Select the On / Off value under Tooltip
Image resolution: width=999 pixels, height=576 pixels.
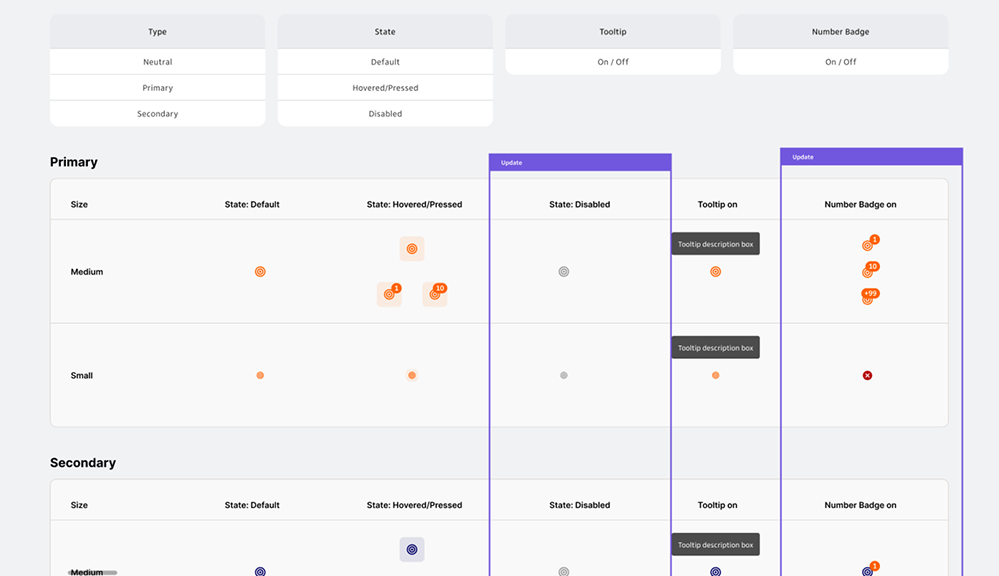(613, 62)
